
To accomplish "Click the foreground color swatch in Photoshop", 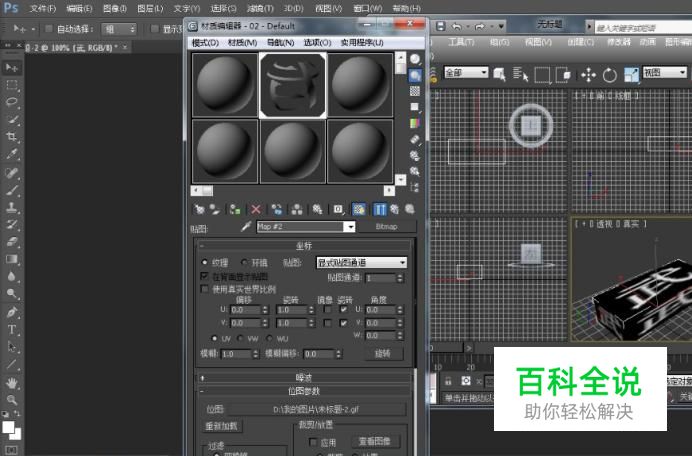I will point(9,427).
